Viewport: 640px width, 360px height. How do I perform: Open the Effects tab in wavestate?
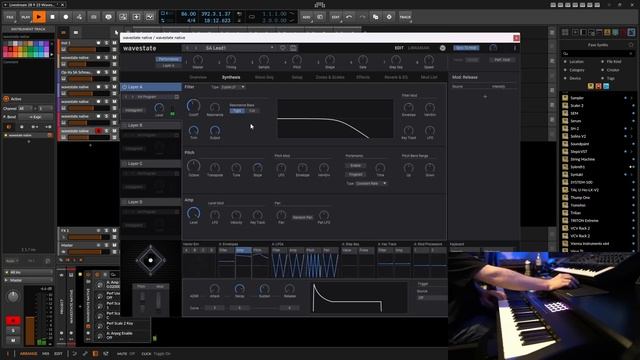click(363, 77)
